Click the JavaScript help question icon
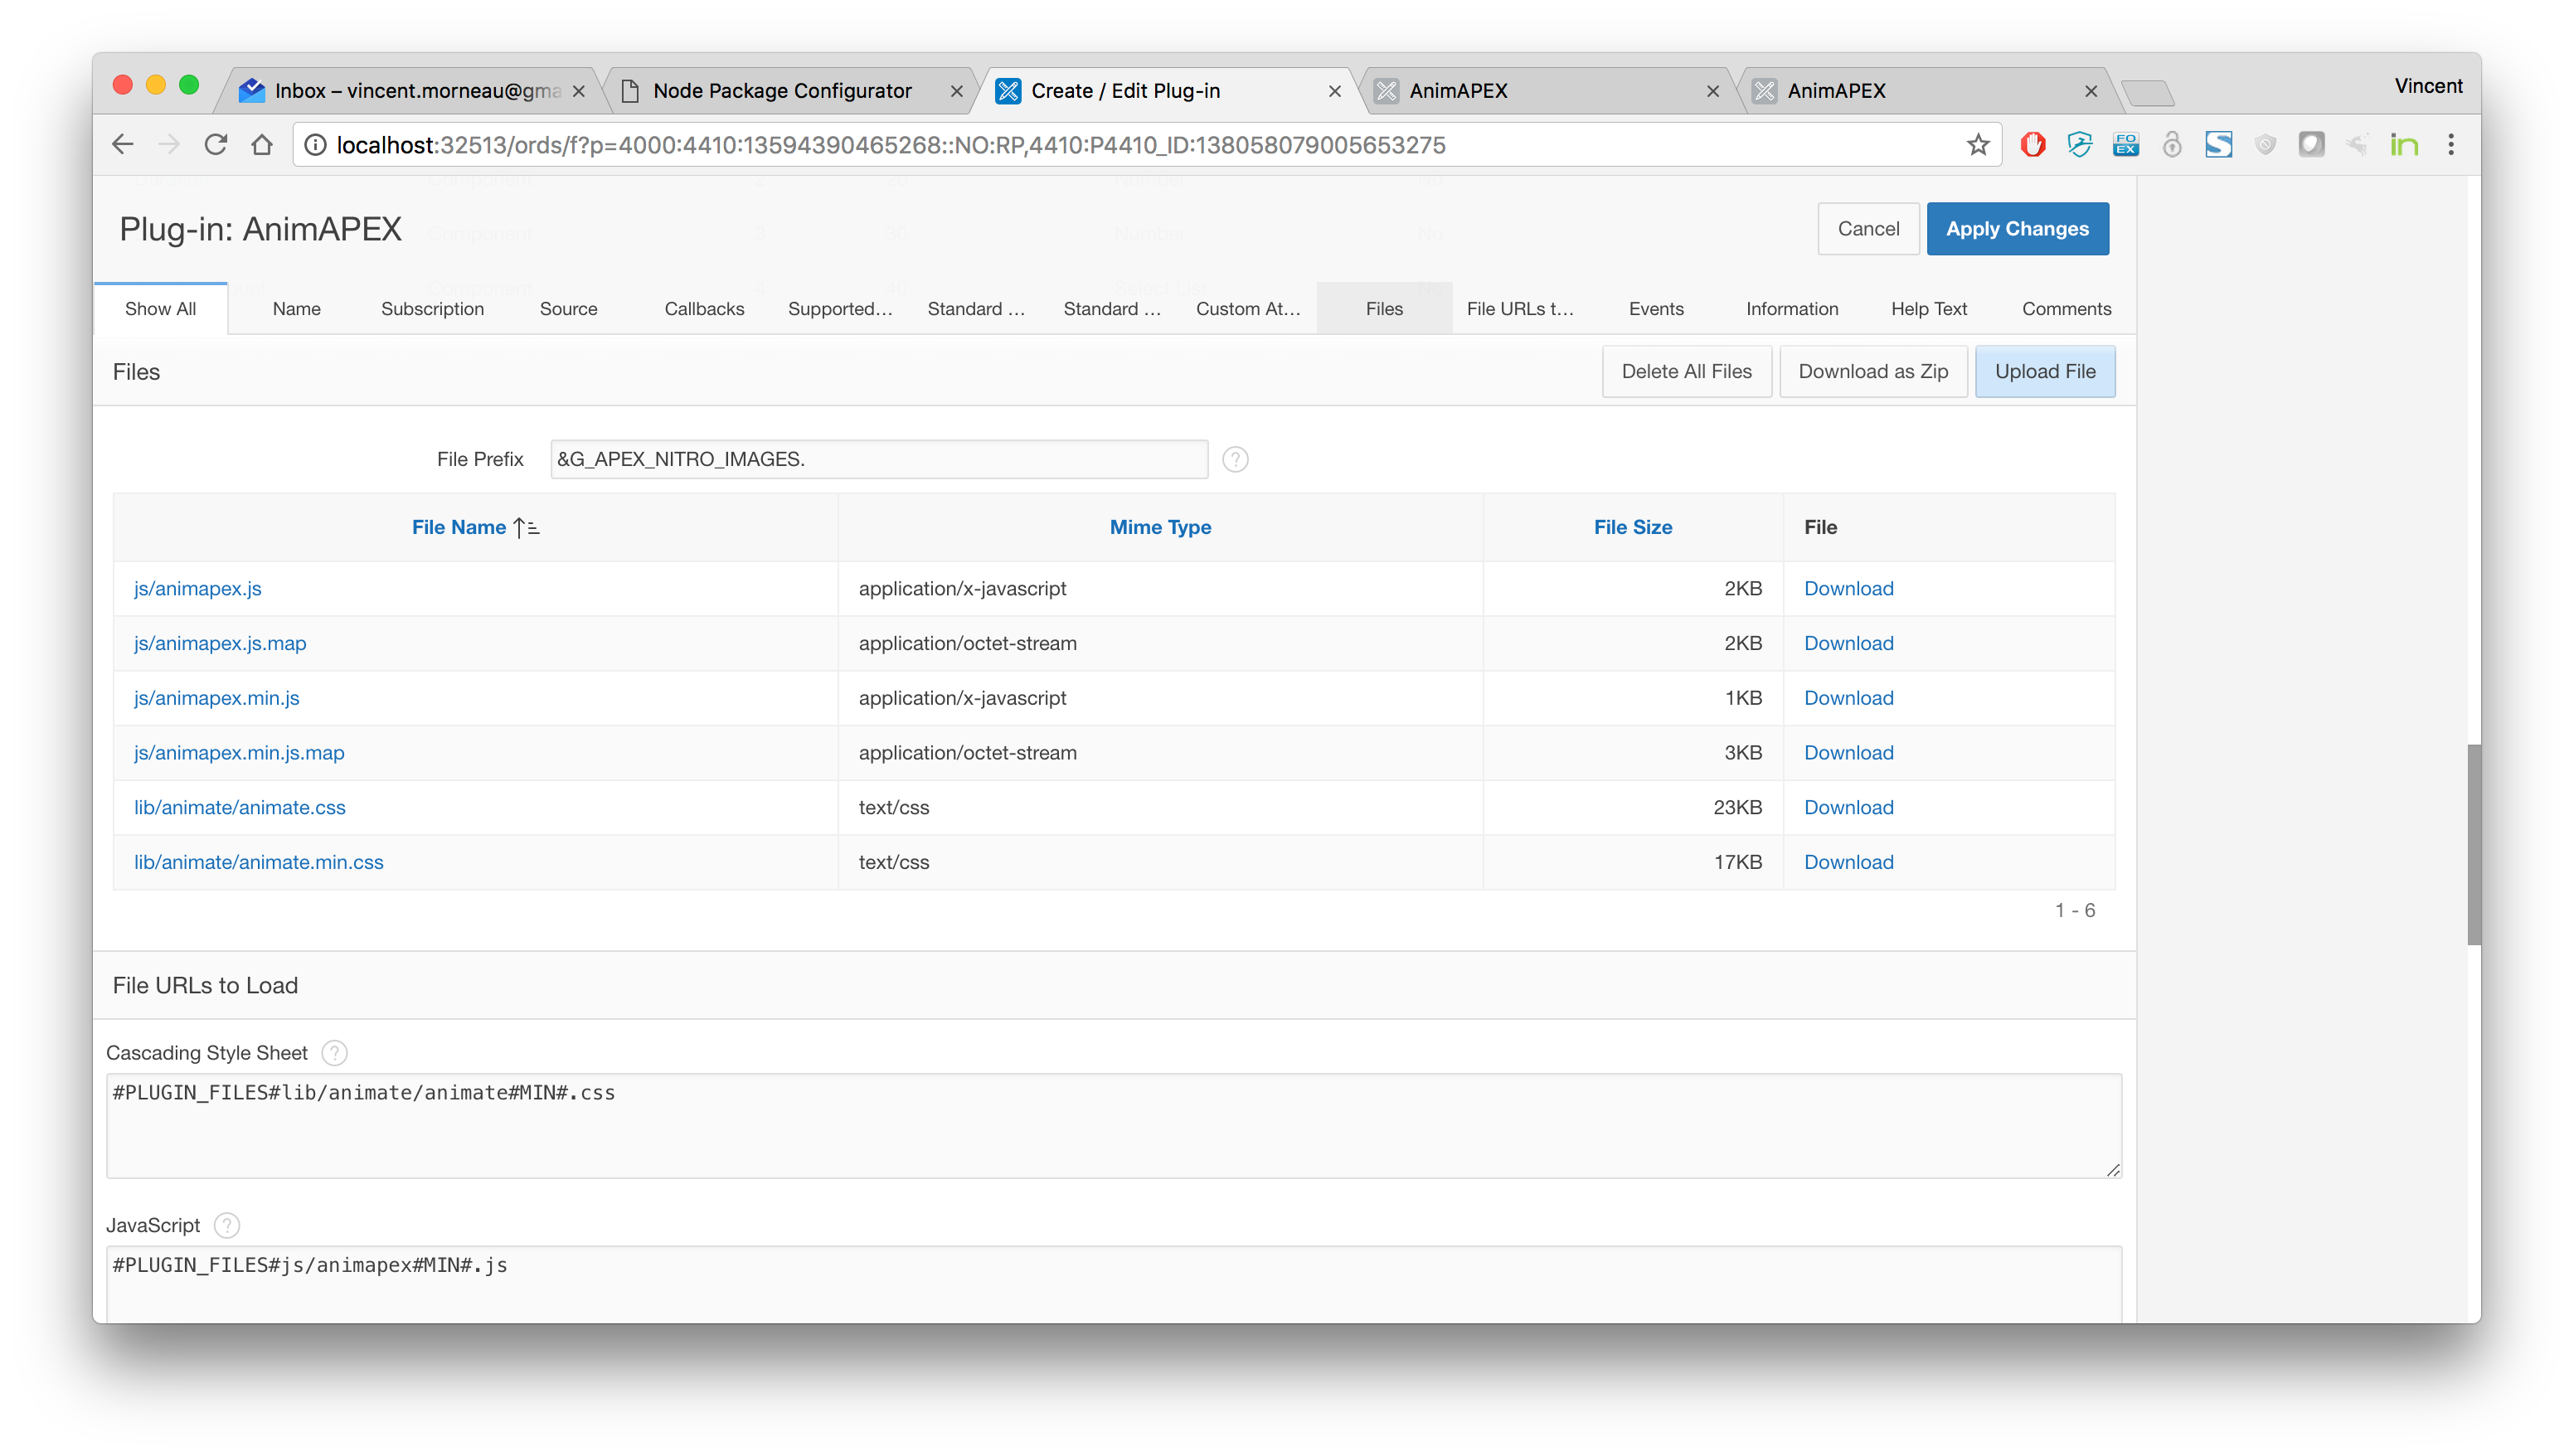This screenshot has width=2574, height=1456. [x=228, y=1225]
